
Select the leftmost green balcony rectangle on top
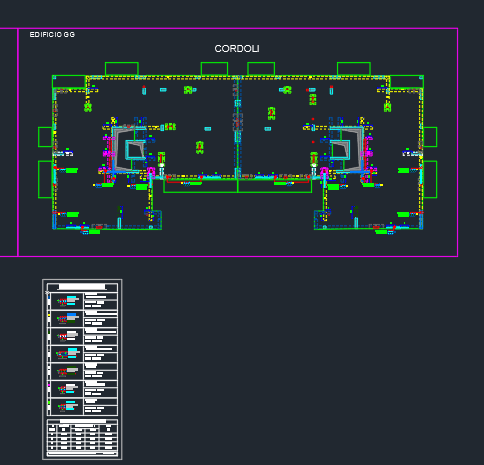122,69
